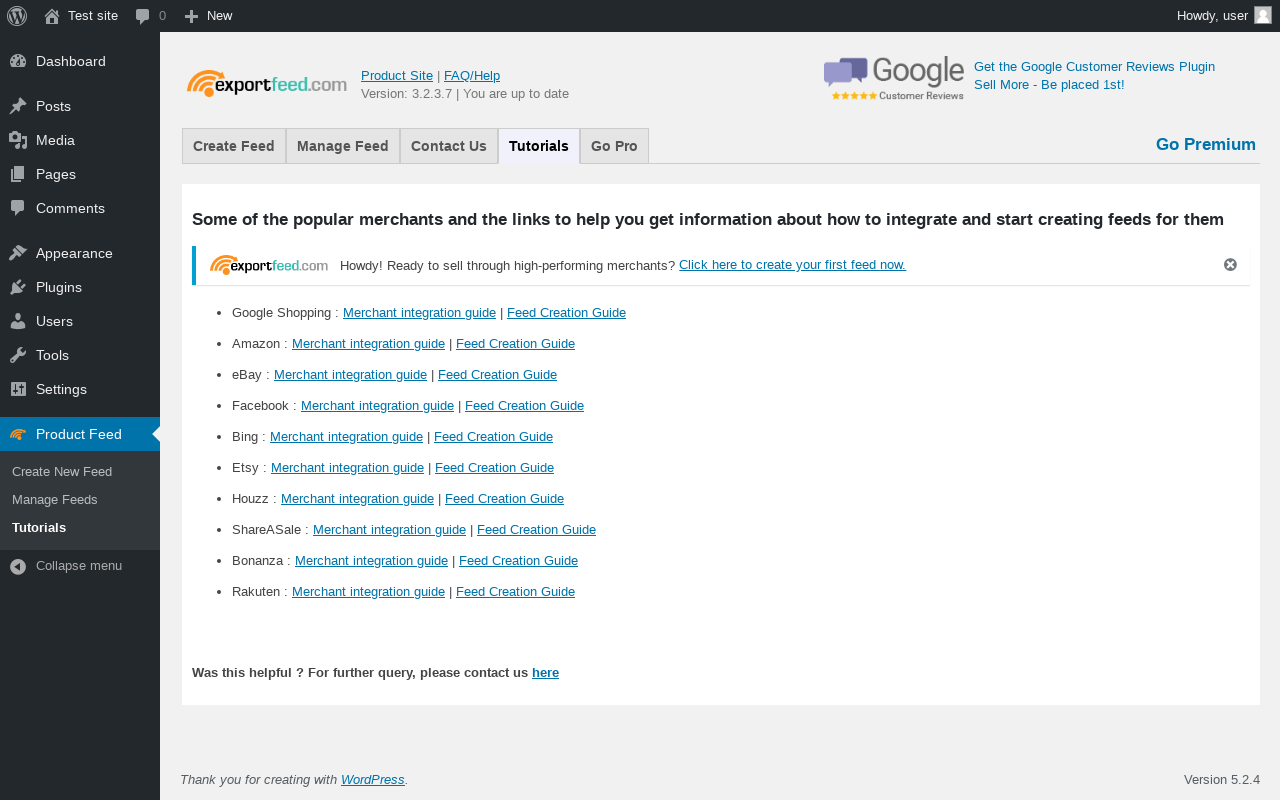Switch to the Create Feed tab

pos(234,146)
